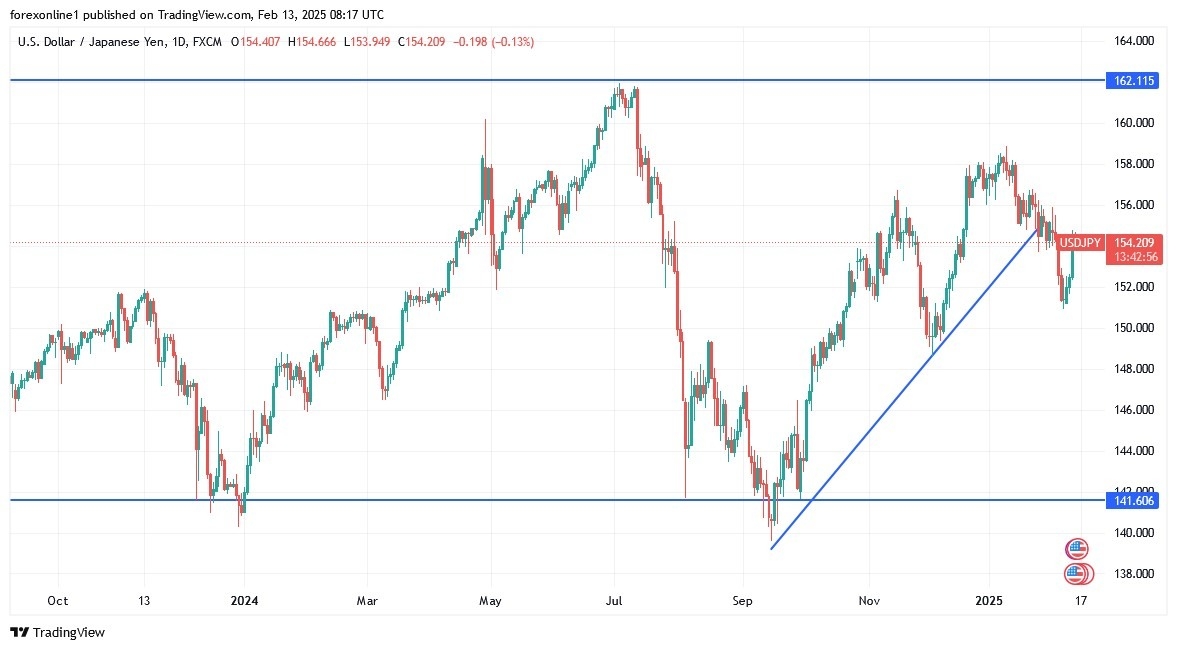Image resolution: width=1177 pixels, height=650 pixels.
Task: Click the Jul label on time axis
Action: (614, 601)
